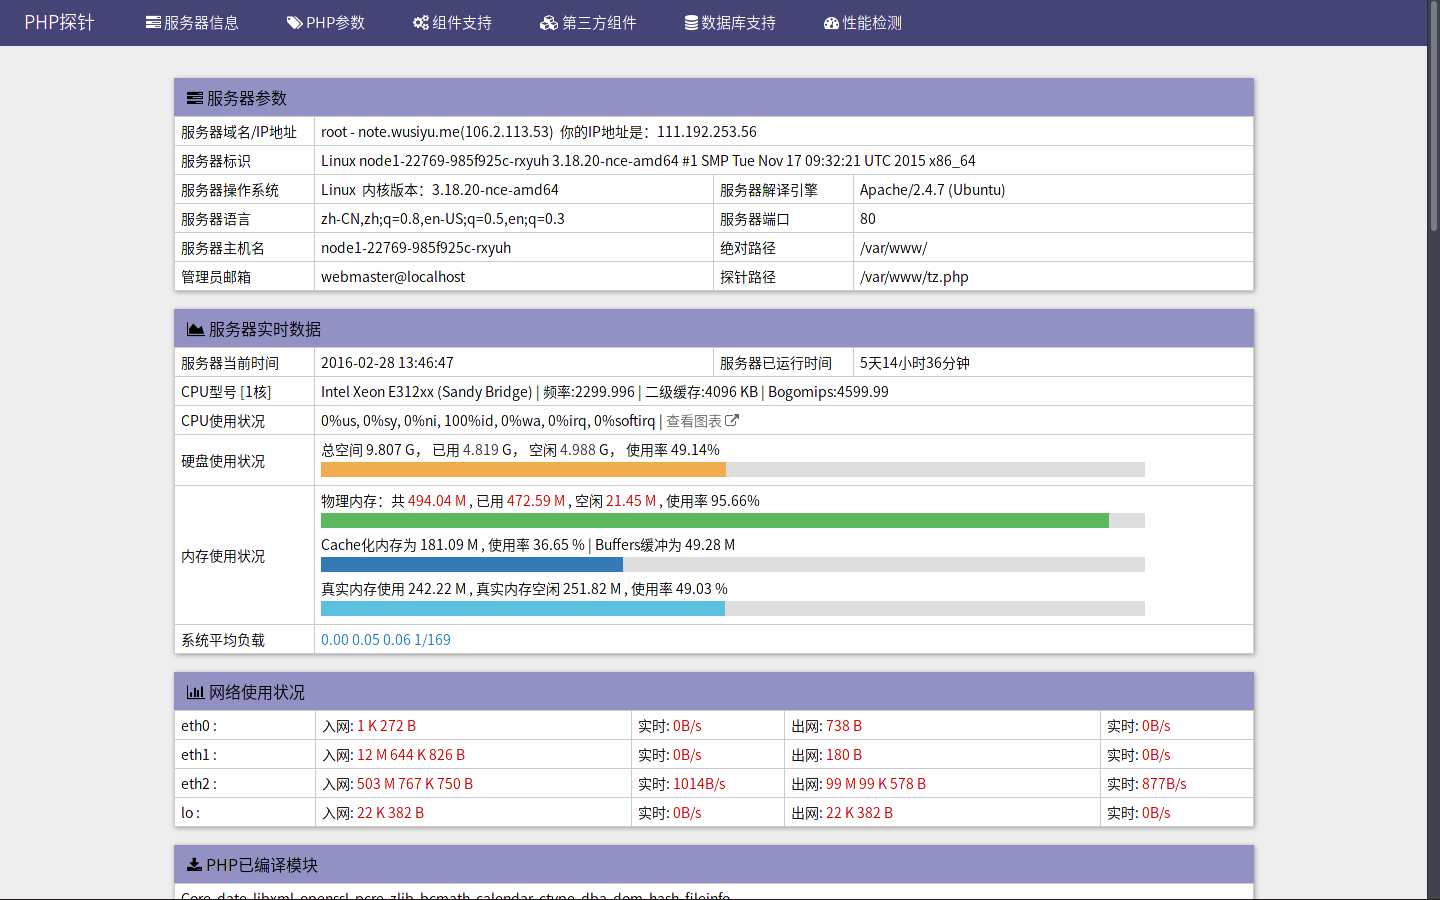Screen dimensions: 1440x900
Task: Select the server time 2016-02-28 13:46:47
Action: coord(387,363)
